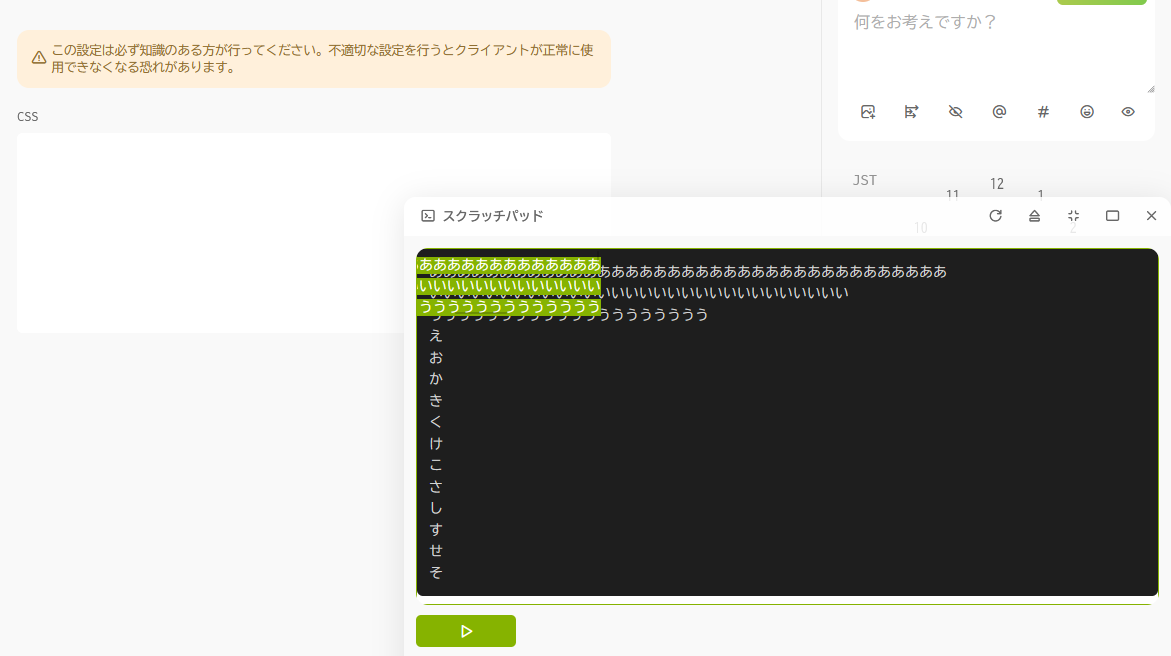Image resolution: width=1171 pixels, height=656 pixels.
Task: Close the scratchpad window
Action: (x=1151, y=215)
